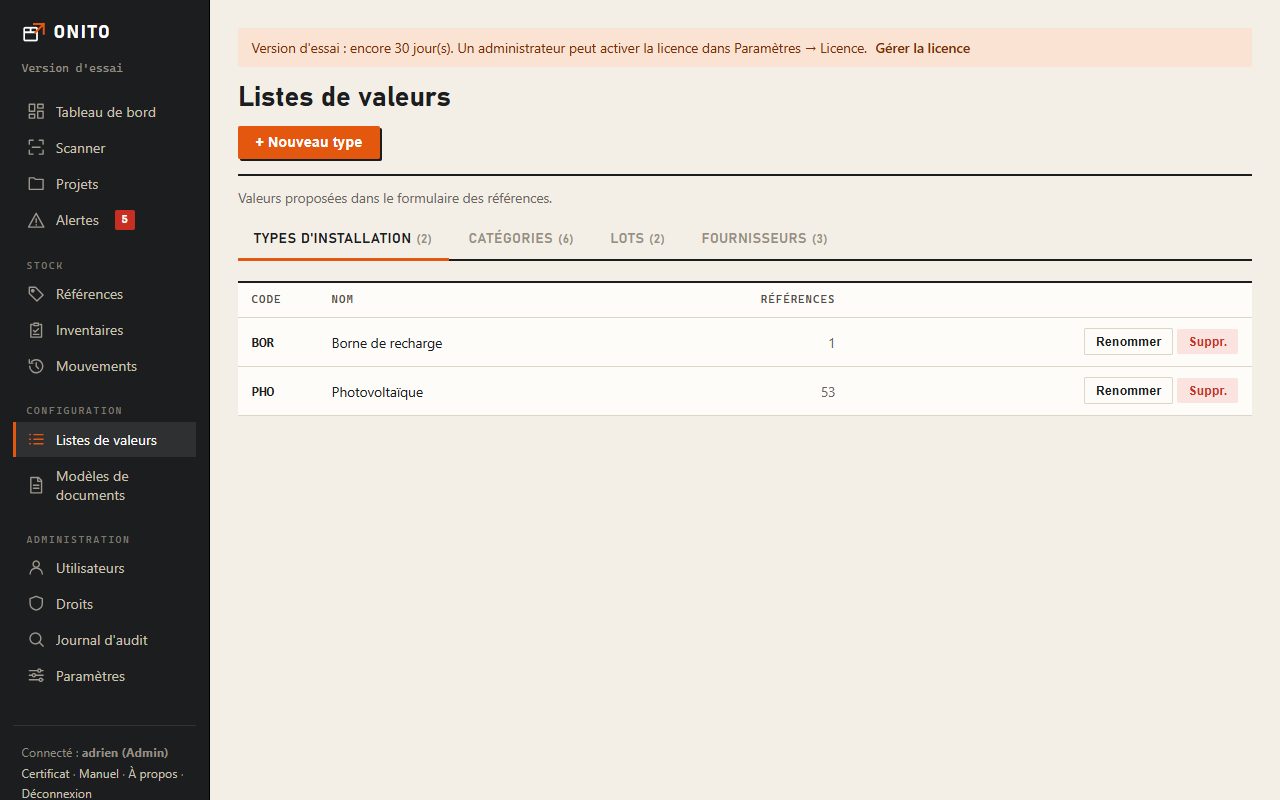Click the reference count 1 for BOR
Viewport: 1280px width, 800px height.
831,343
